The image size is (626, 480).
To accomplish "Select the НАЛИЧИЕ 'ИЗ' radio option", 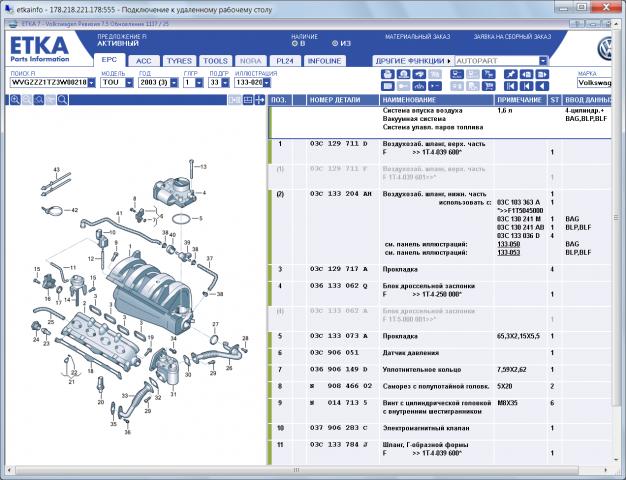I will point(335,44).
